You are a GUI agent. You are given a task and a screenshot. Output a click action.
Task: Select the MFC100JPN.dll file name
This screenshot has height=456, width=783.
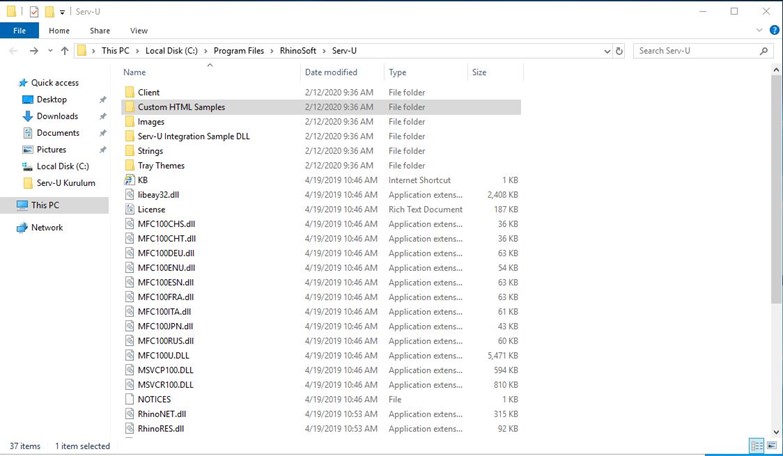click(x=165, y=326)
